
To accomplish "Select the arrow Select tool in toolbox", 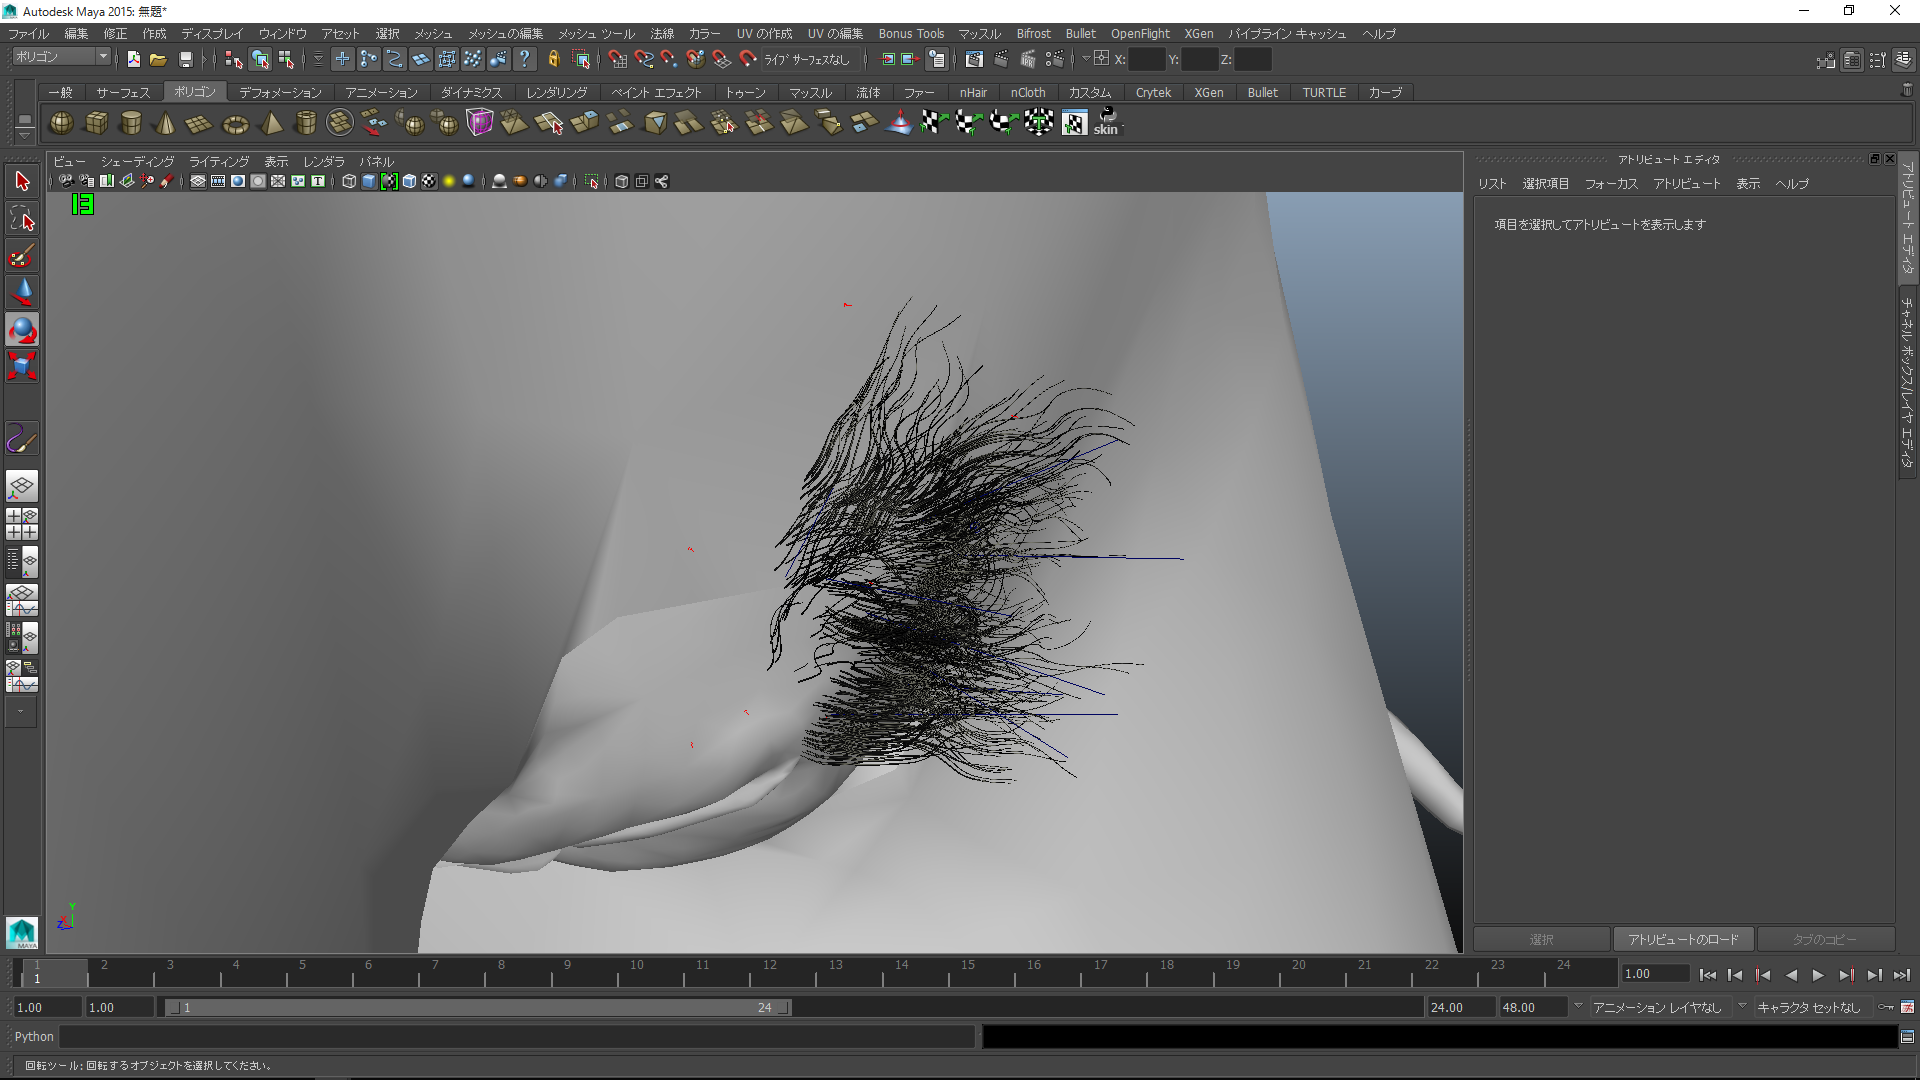I will 22,181.
